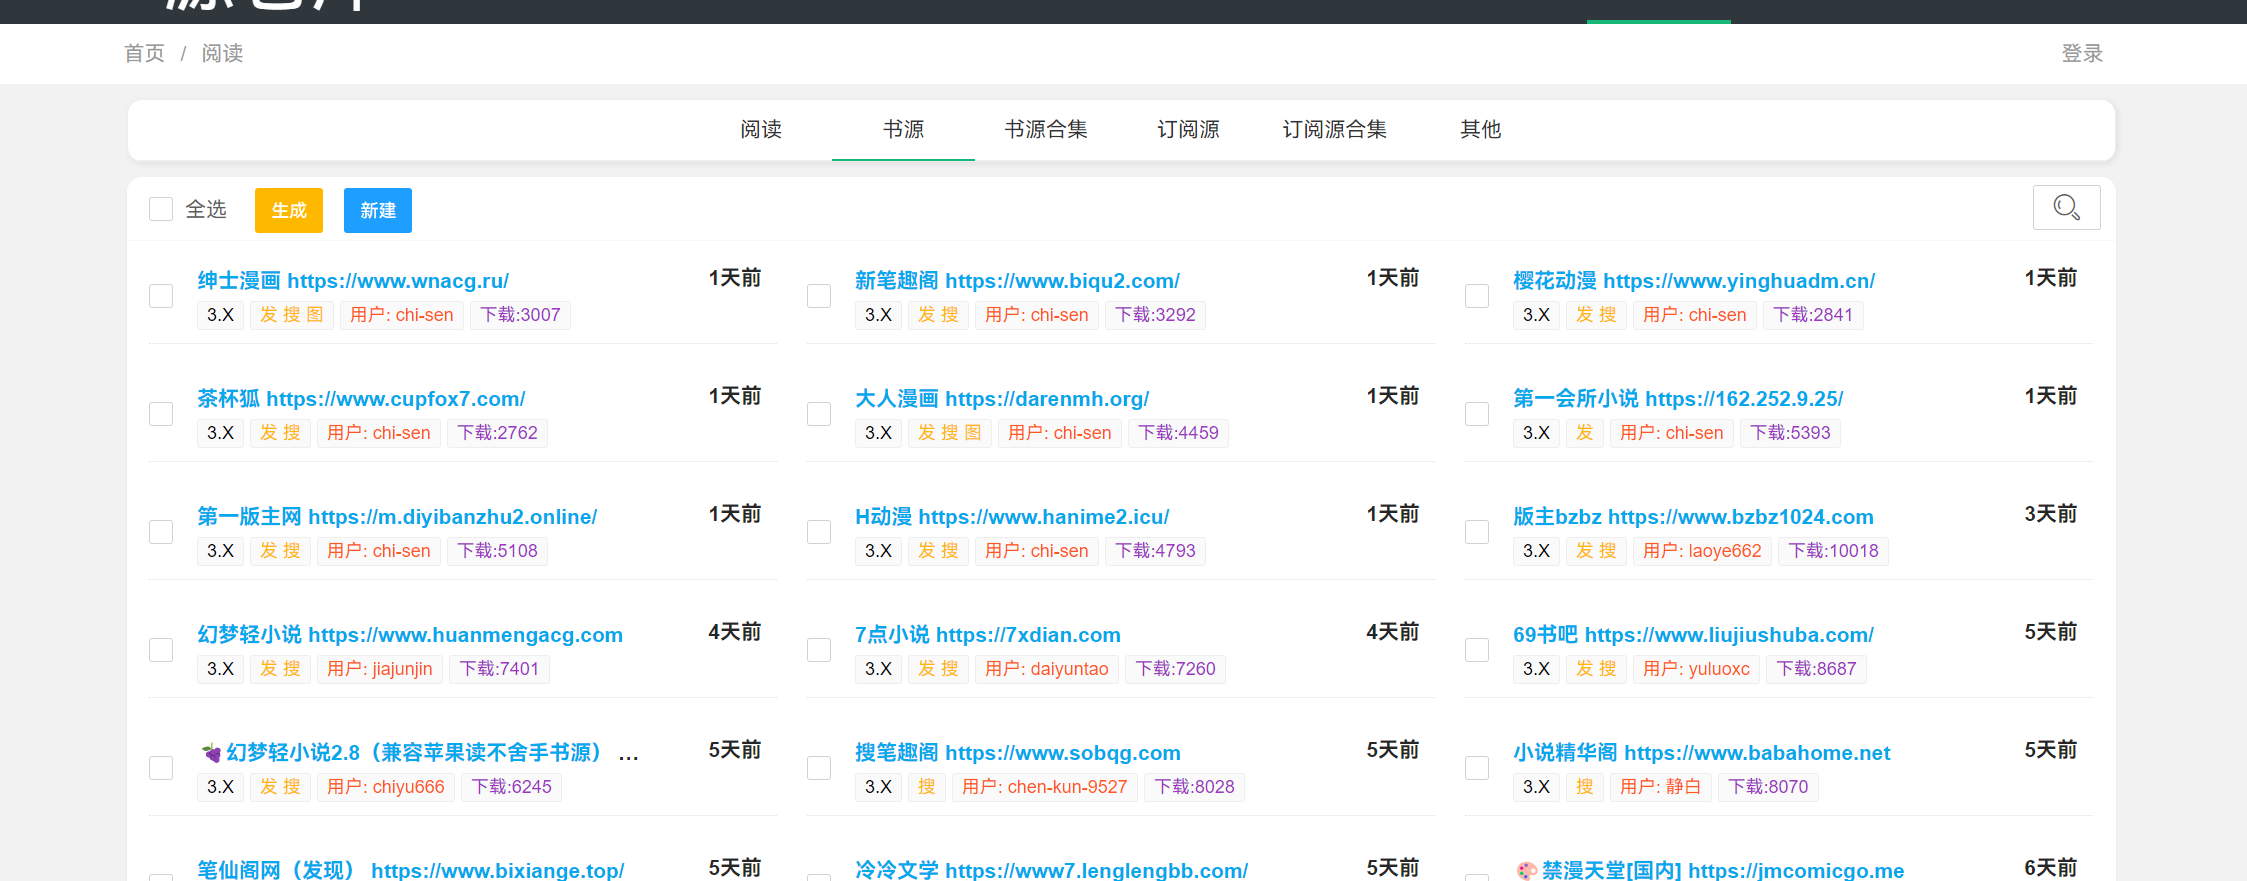Click the palette emoji beside 禁漫天堂
2247x881 pixels.
[1526, 871]
